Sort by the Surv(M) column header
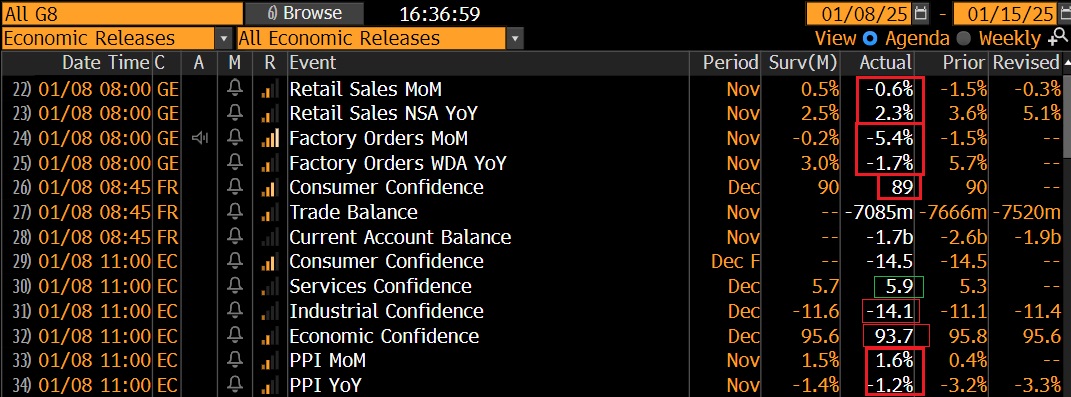The height and width of the screenshot is (397, 1071). [x=803, y=63]
